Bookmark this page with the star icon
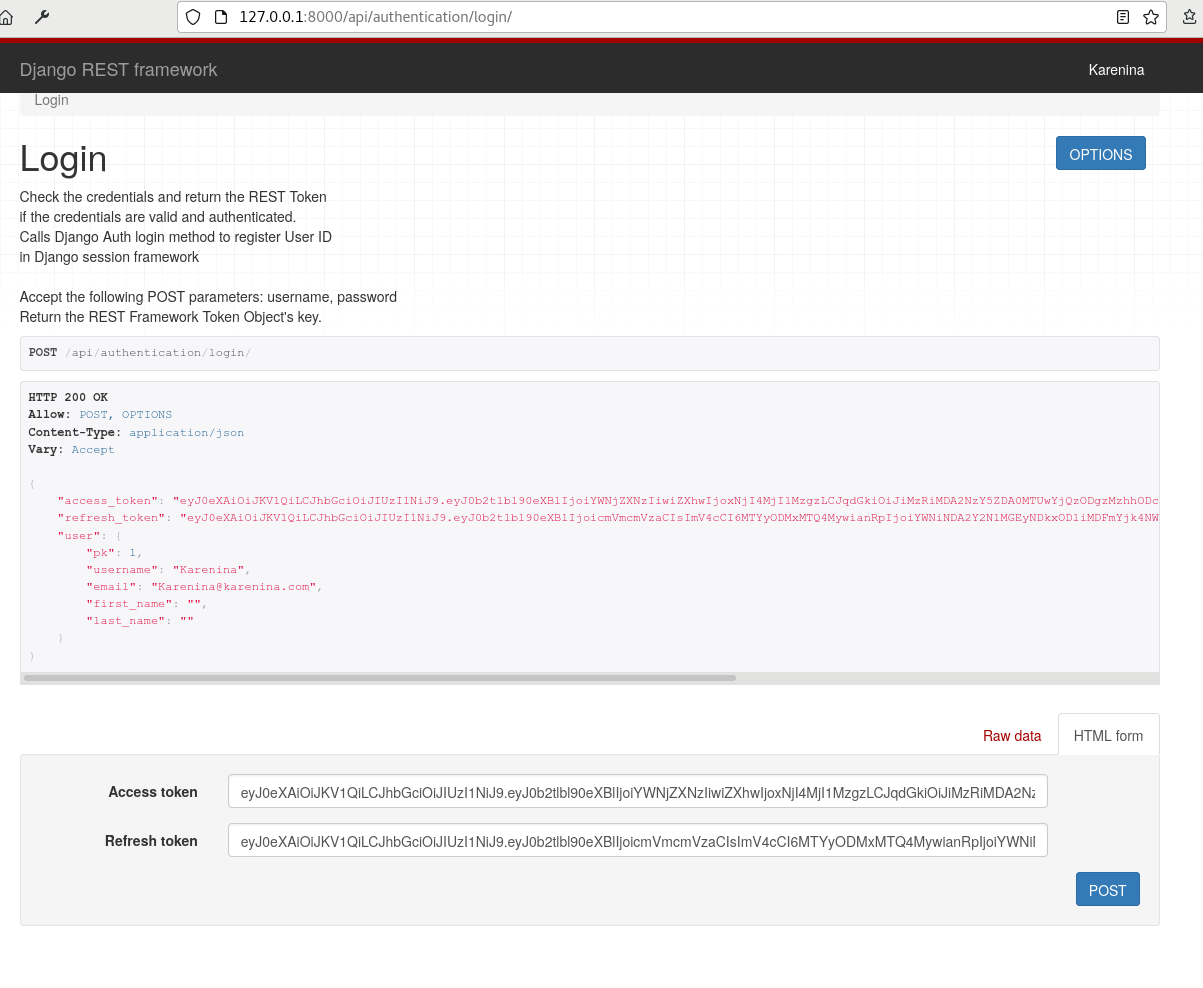 point(1150,17)
